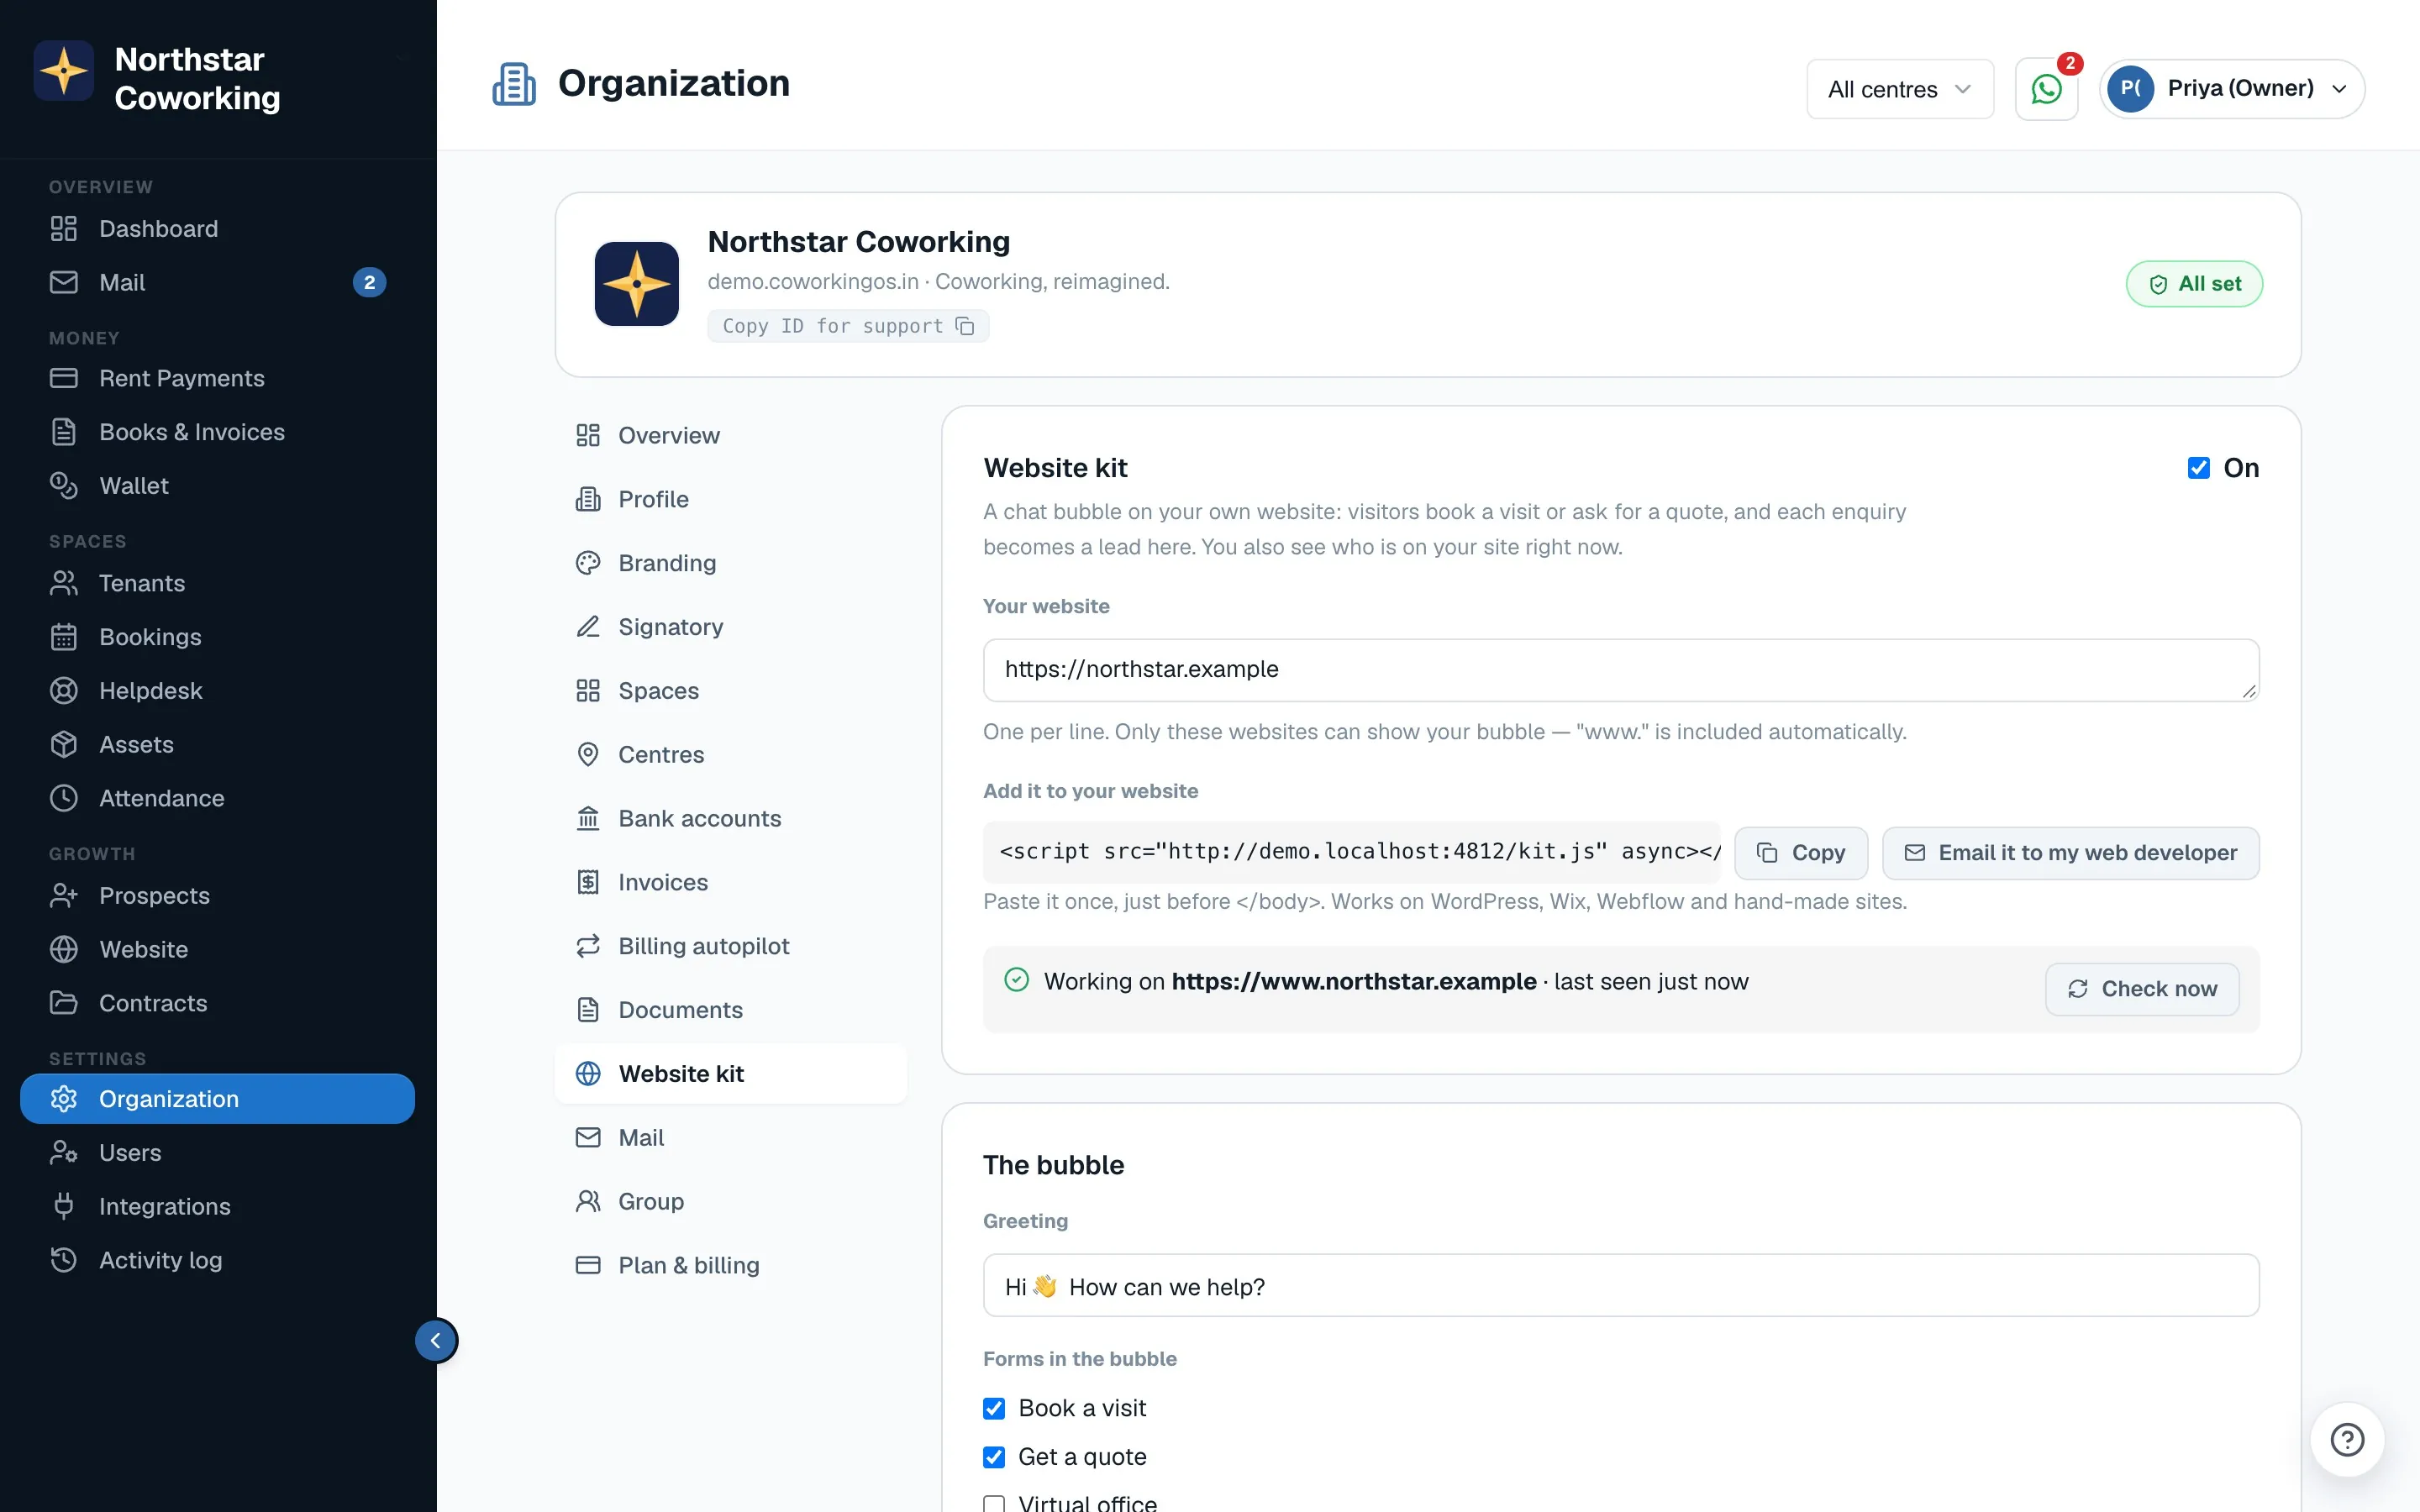Viewport: 2420px width, 1512px height.
Task: Click the script src code snippet
Action: click(x=1352, y=852)
